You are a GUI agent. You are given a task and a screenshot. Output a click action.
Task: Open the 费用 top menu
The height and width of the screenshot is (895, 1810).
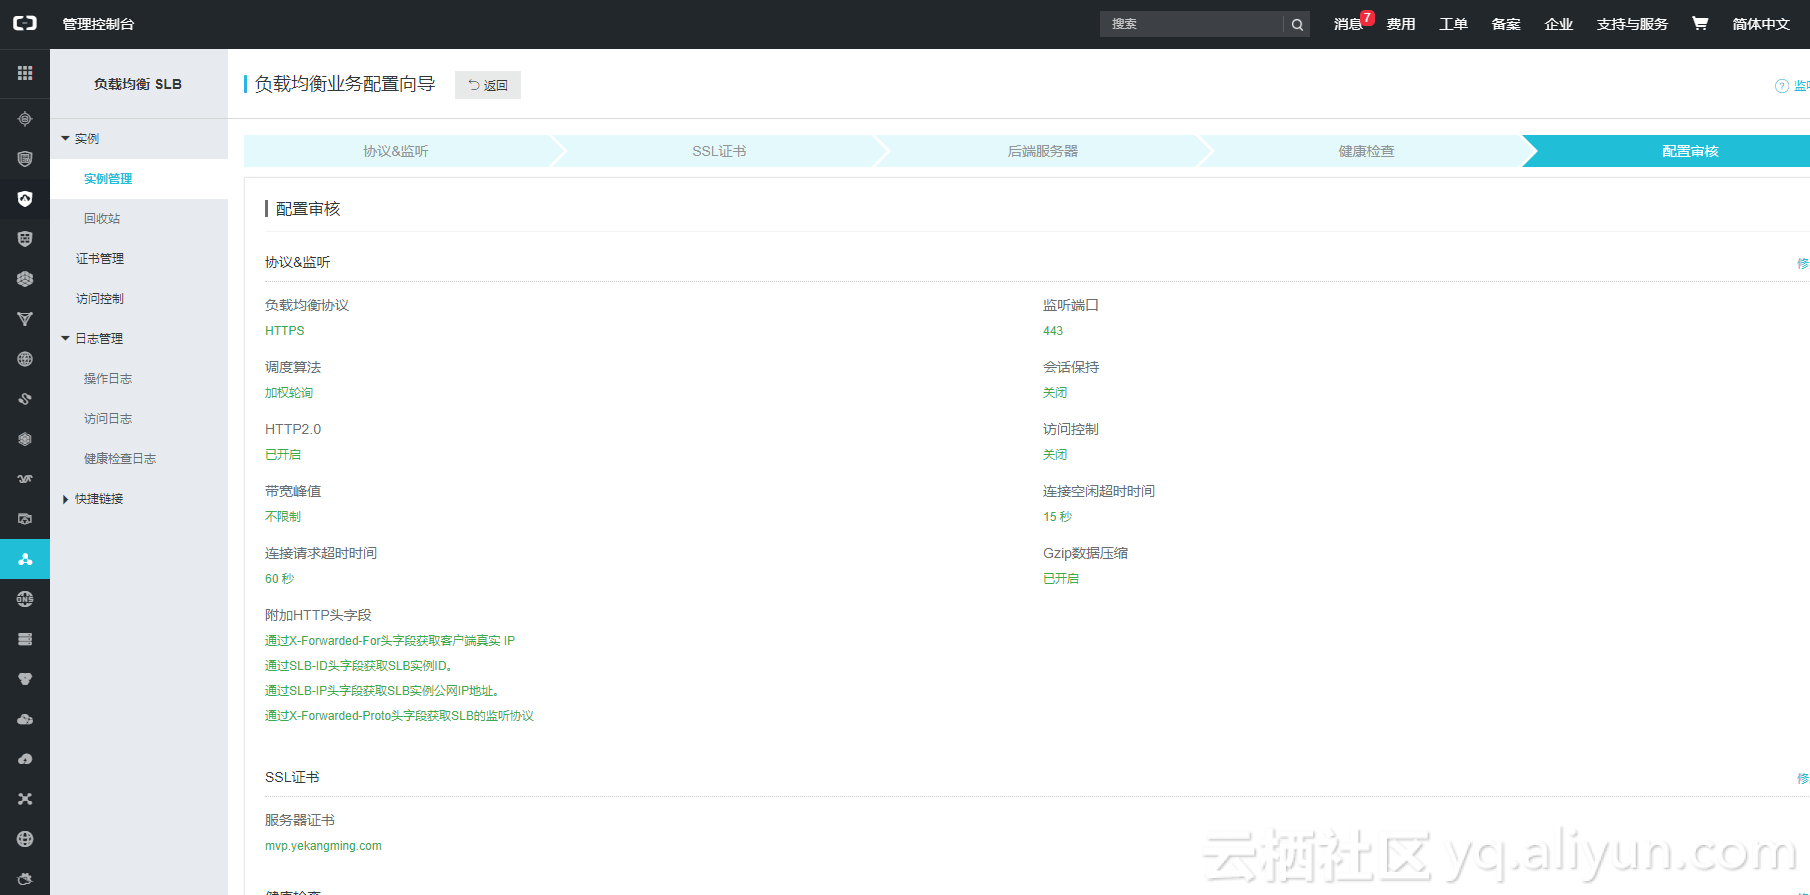(1400, 24)
